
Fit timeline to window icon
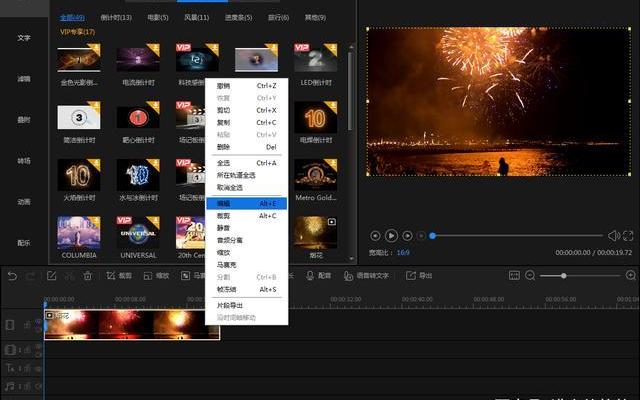coord(514,276)
